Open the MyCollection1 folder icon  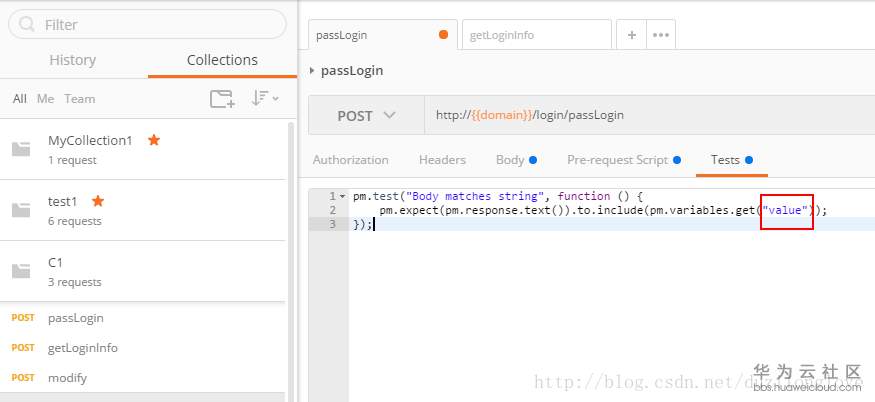[x=21, y=149]
